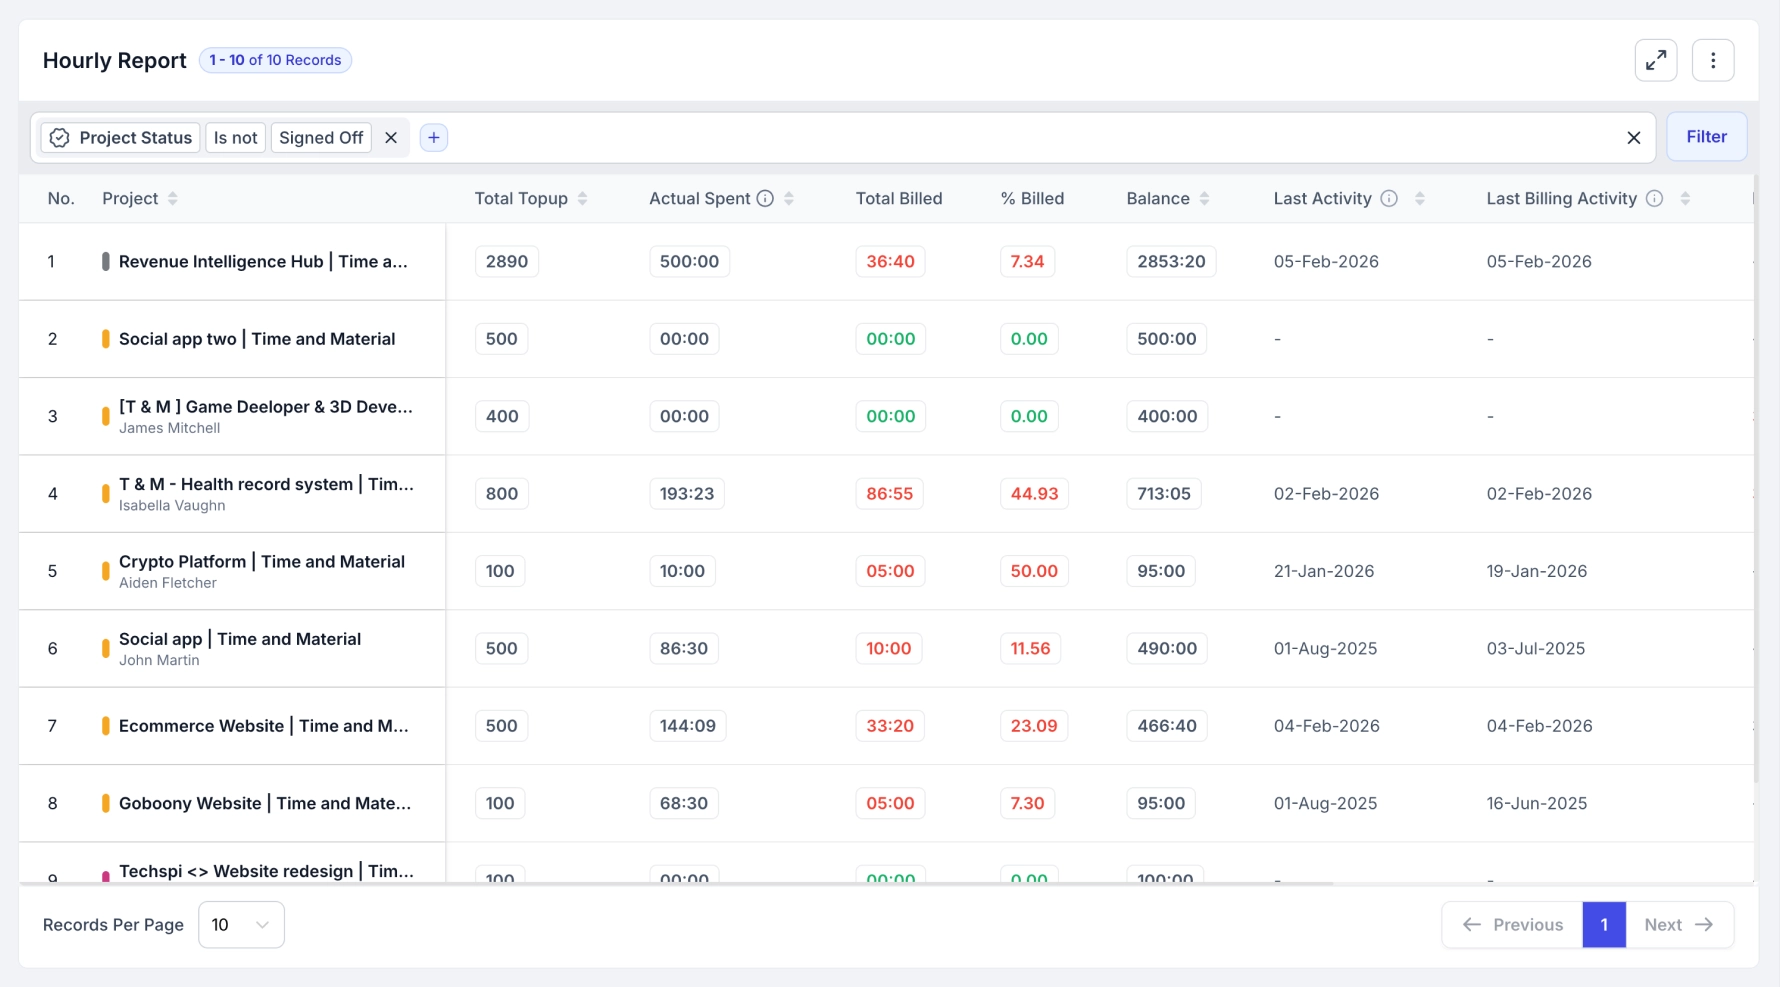Open the three-dot options menu
Screen dimensions: 1780x987
click(x=1714, y=60)
